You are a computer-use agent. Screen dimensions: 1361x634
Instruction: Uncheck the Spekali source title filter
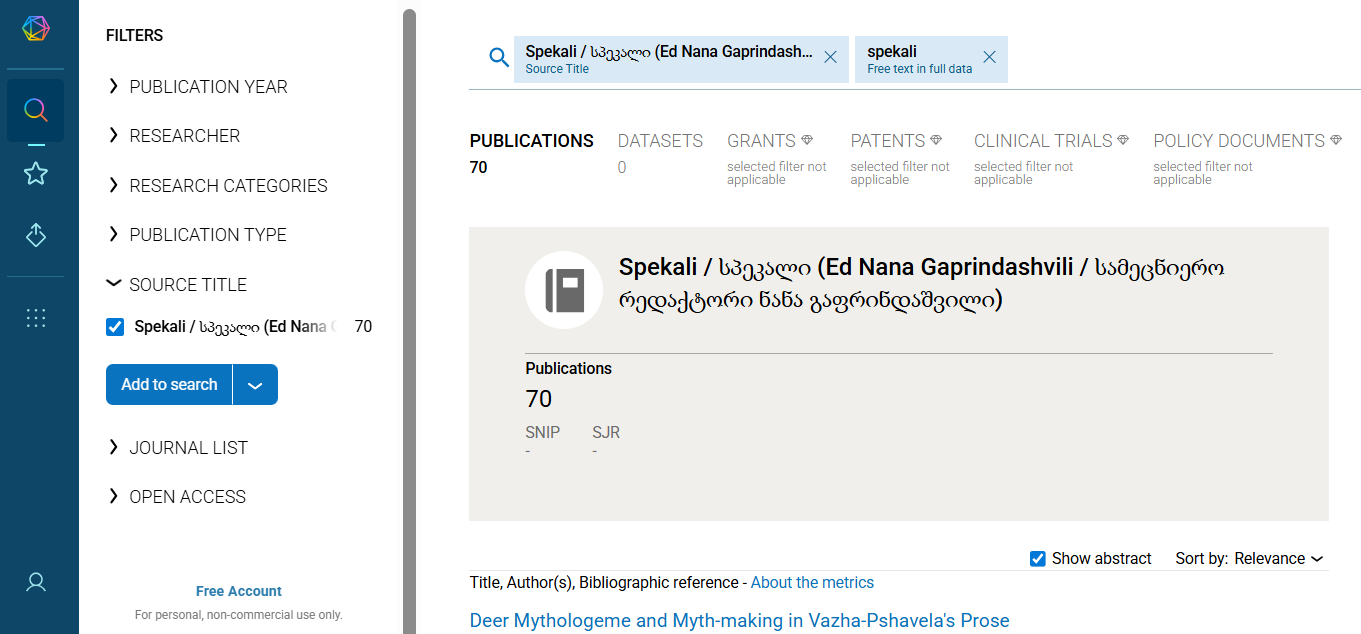click(x=115, y=327)
